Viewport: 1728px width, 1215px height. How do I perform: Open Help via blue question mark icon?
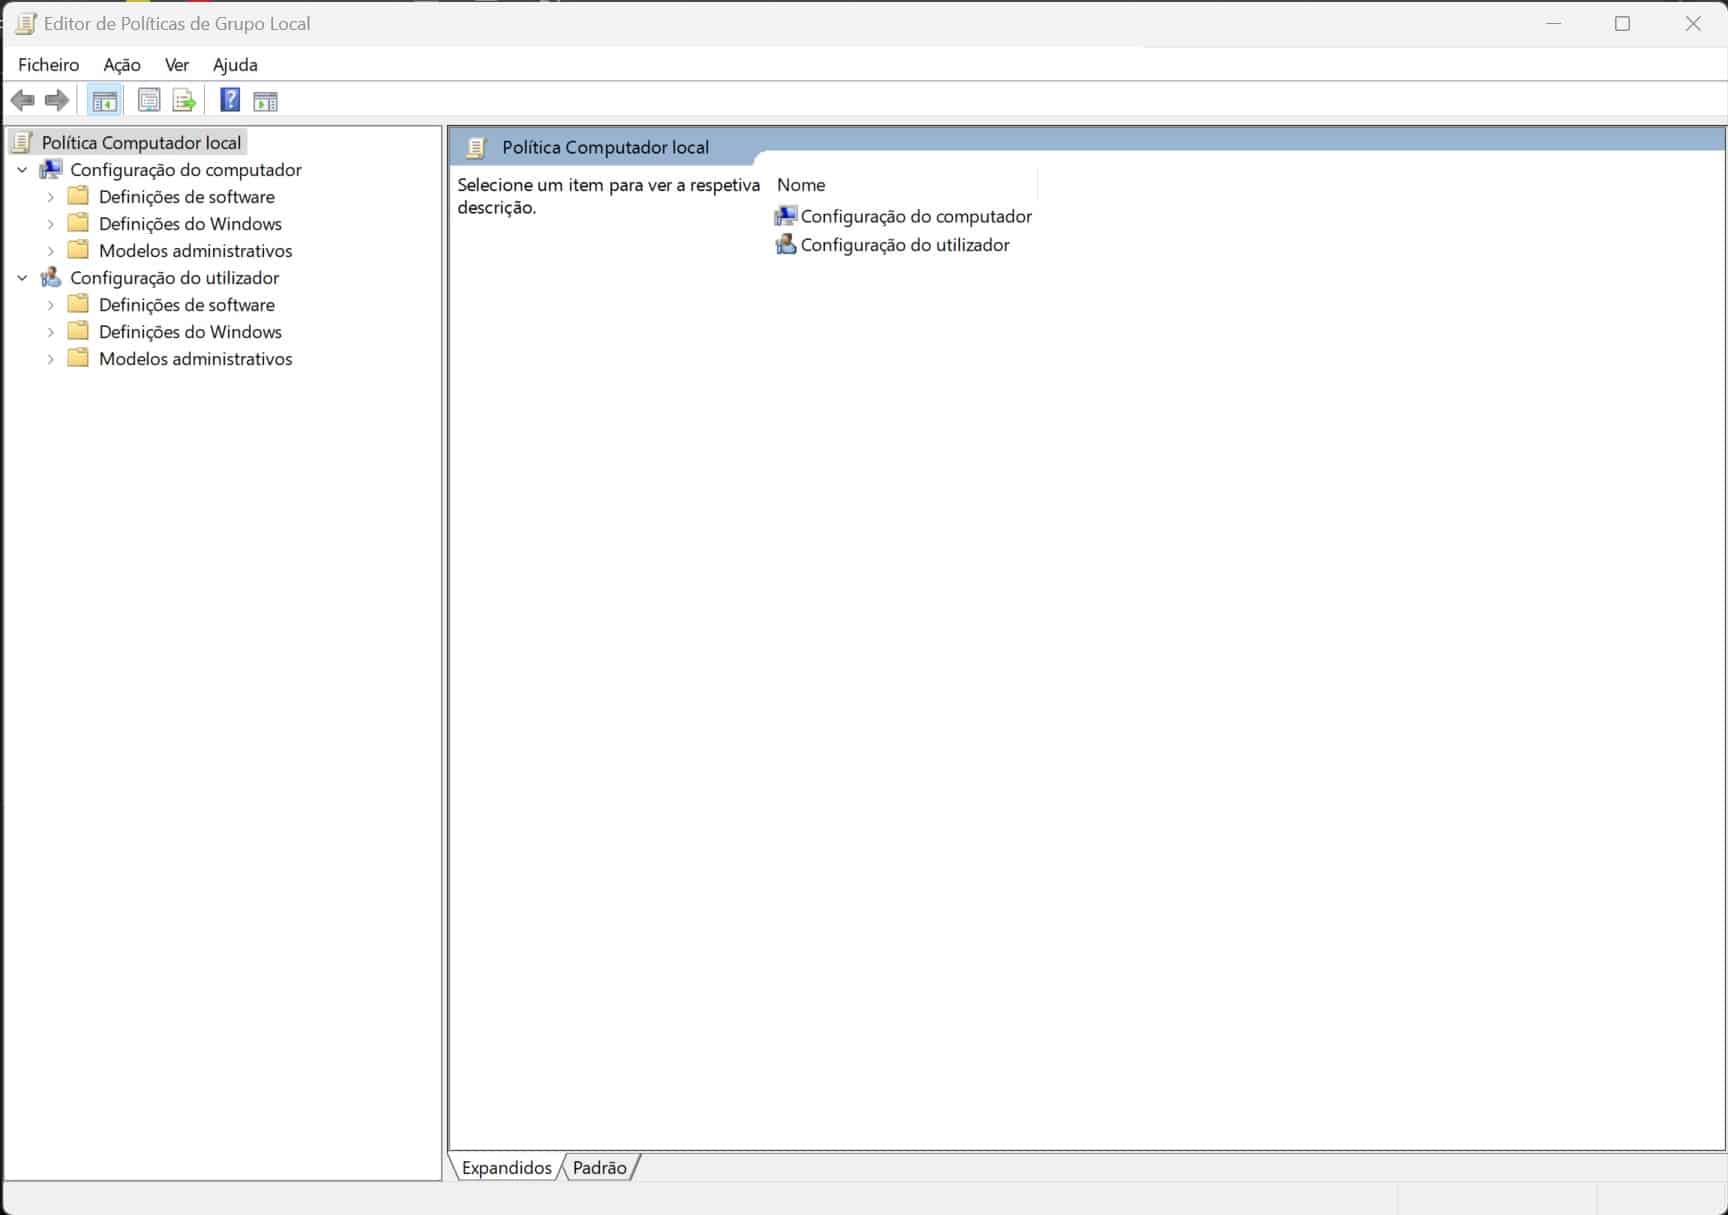230,100
